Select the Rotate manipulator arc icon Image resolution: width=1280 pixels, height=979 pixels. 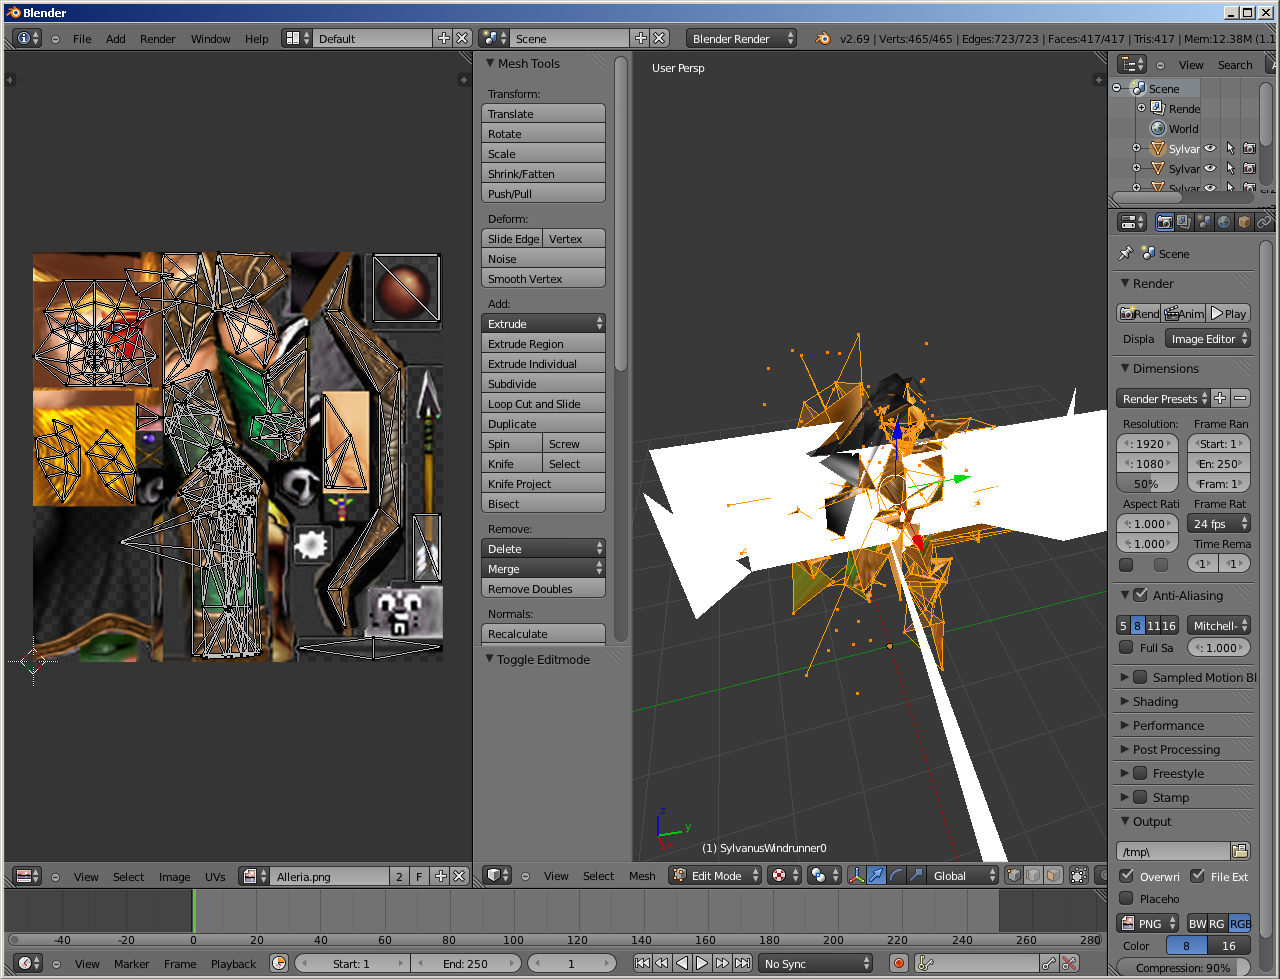coord(896,875)
